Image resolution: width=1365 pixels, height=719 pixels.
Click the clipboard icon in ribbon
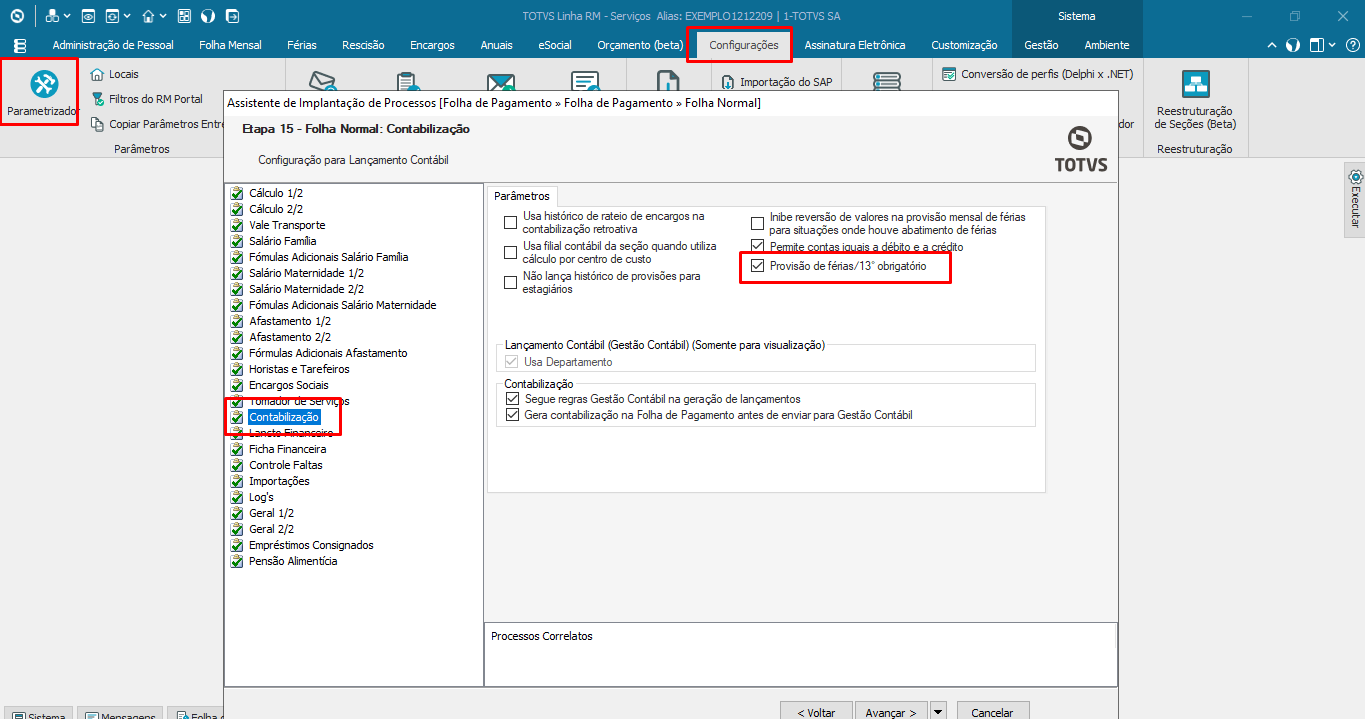point(406,82)
